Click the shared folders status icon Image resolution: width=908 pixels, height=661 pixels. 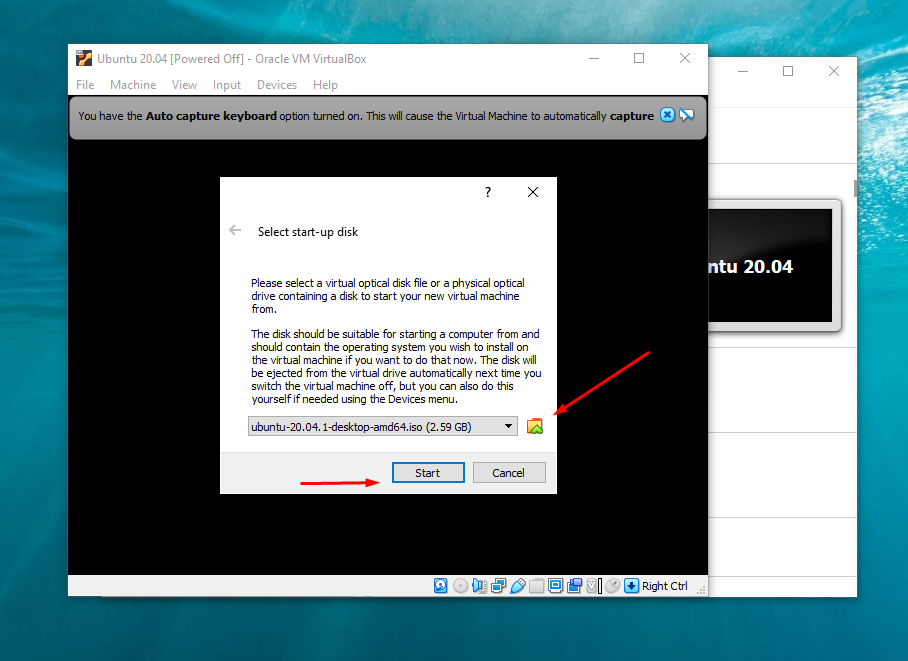coord(534,585)
